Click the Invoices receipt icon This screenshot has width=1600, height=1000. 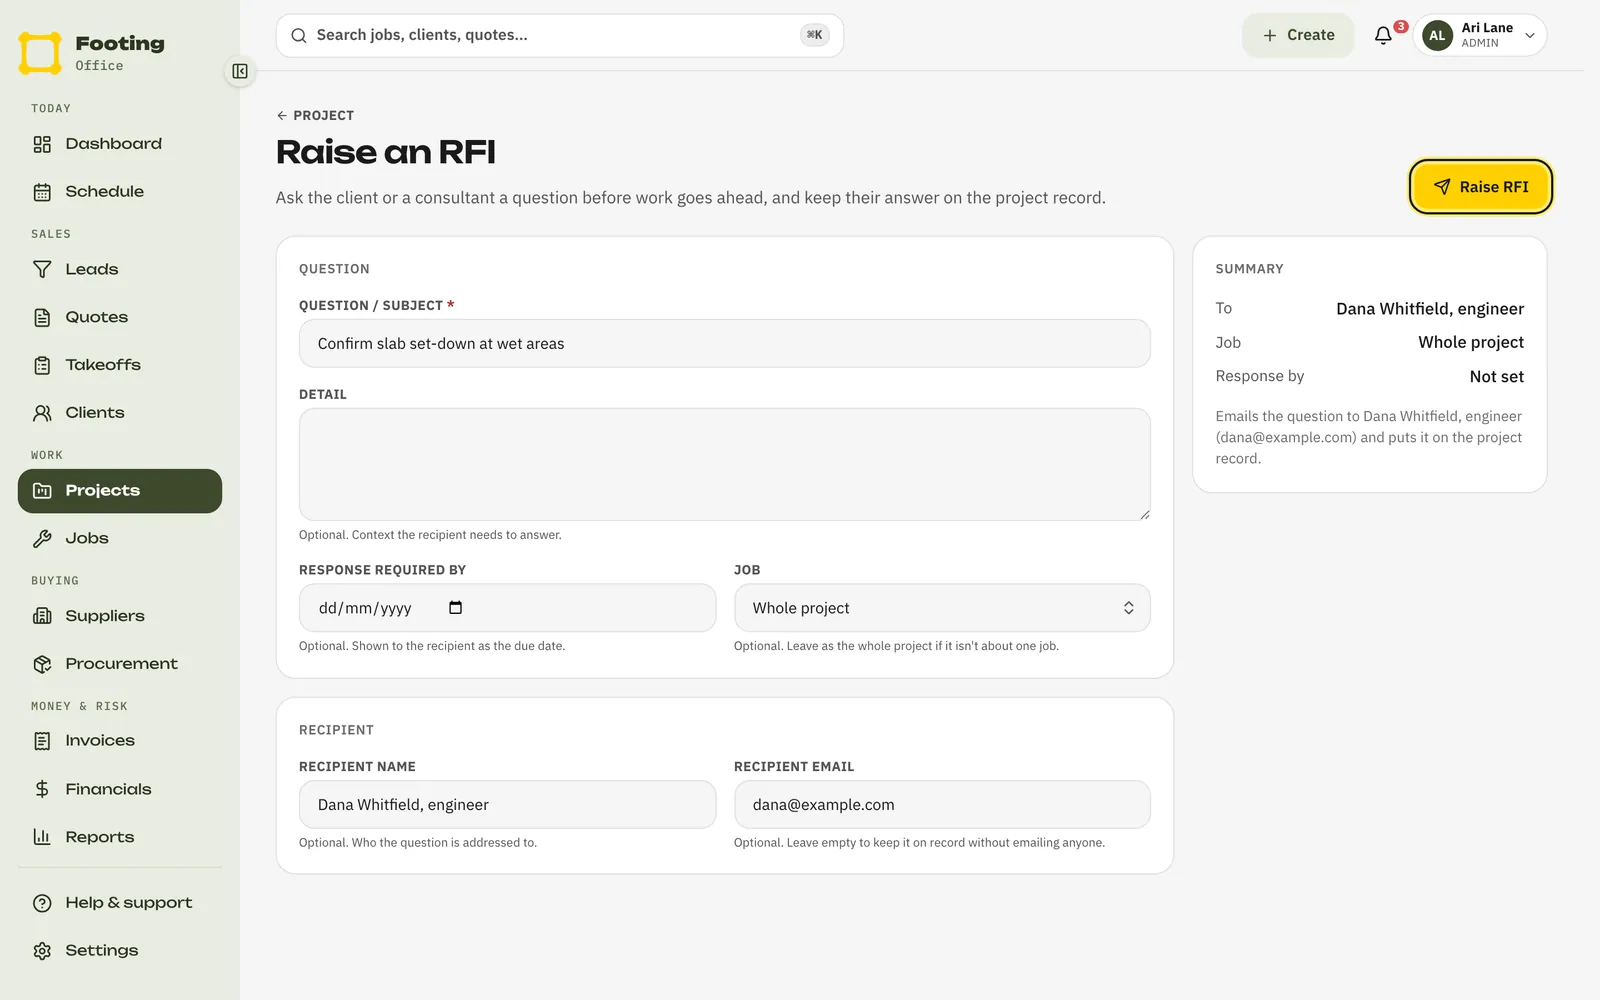(x=42, y=741)
